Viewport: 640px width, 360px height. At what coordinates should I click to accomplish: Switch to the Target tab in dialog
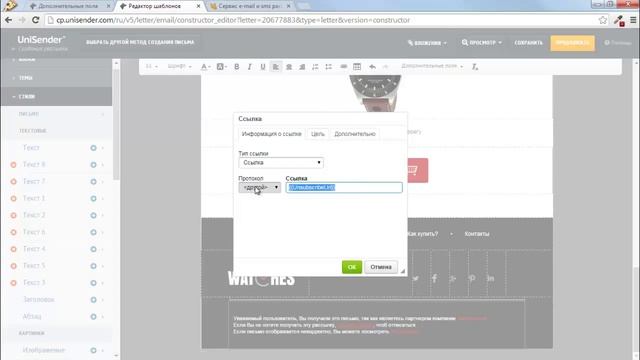click(x=318, y=134)
